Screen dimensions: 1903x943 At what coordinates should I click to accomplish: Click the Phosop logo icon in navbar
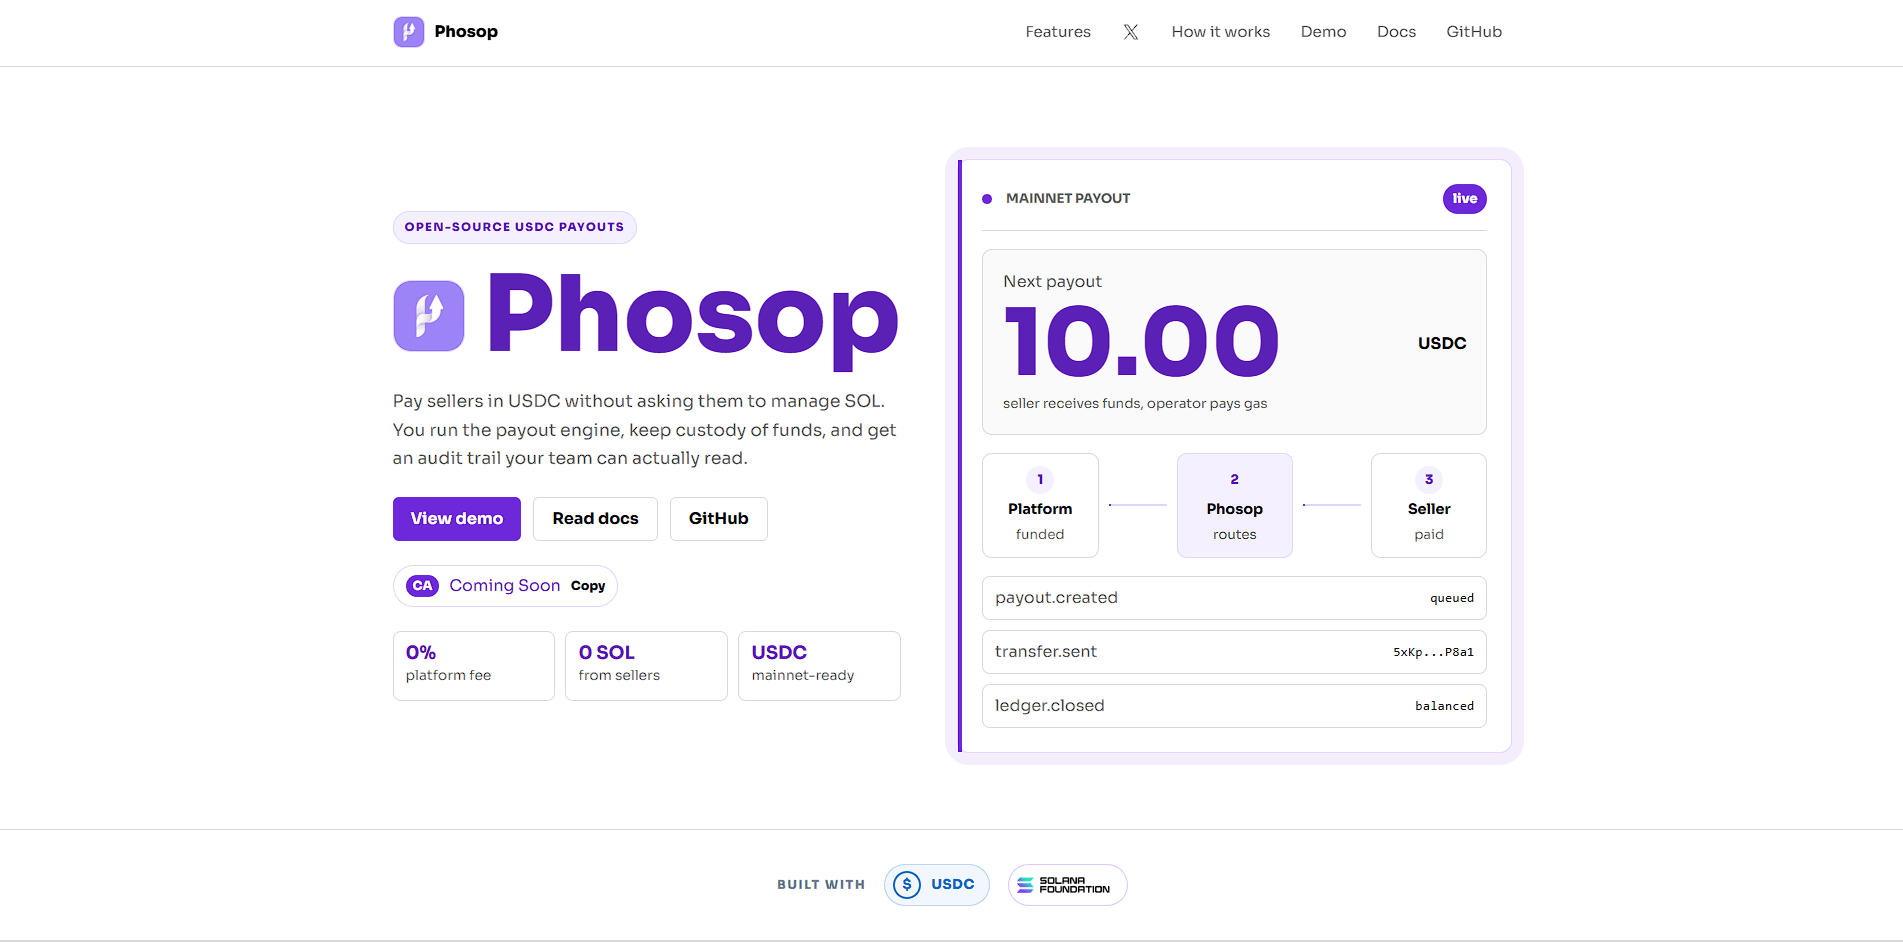click(x=408, y=32)
